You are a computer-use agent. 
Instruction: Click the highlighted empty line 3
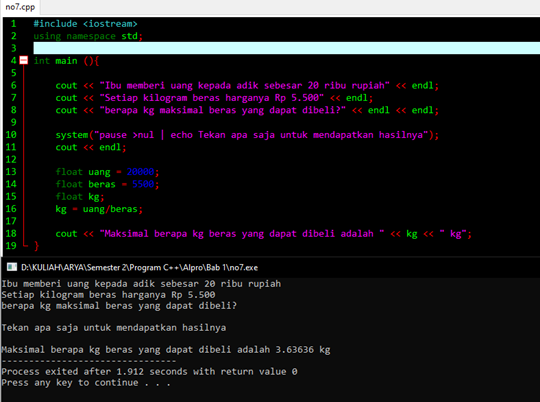[287, 48]
